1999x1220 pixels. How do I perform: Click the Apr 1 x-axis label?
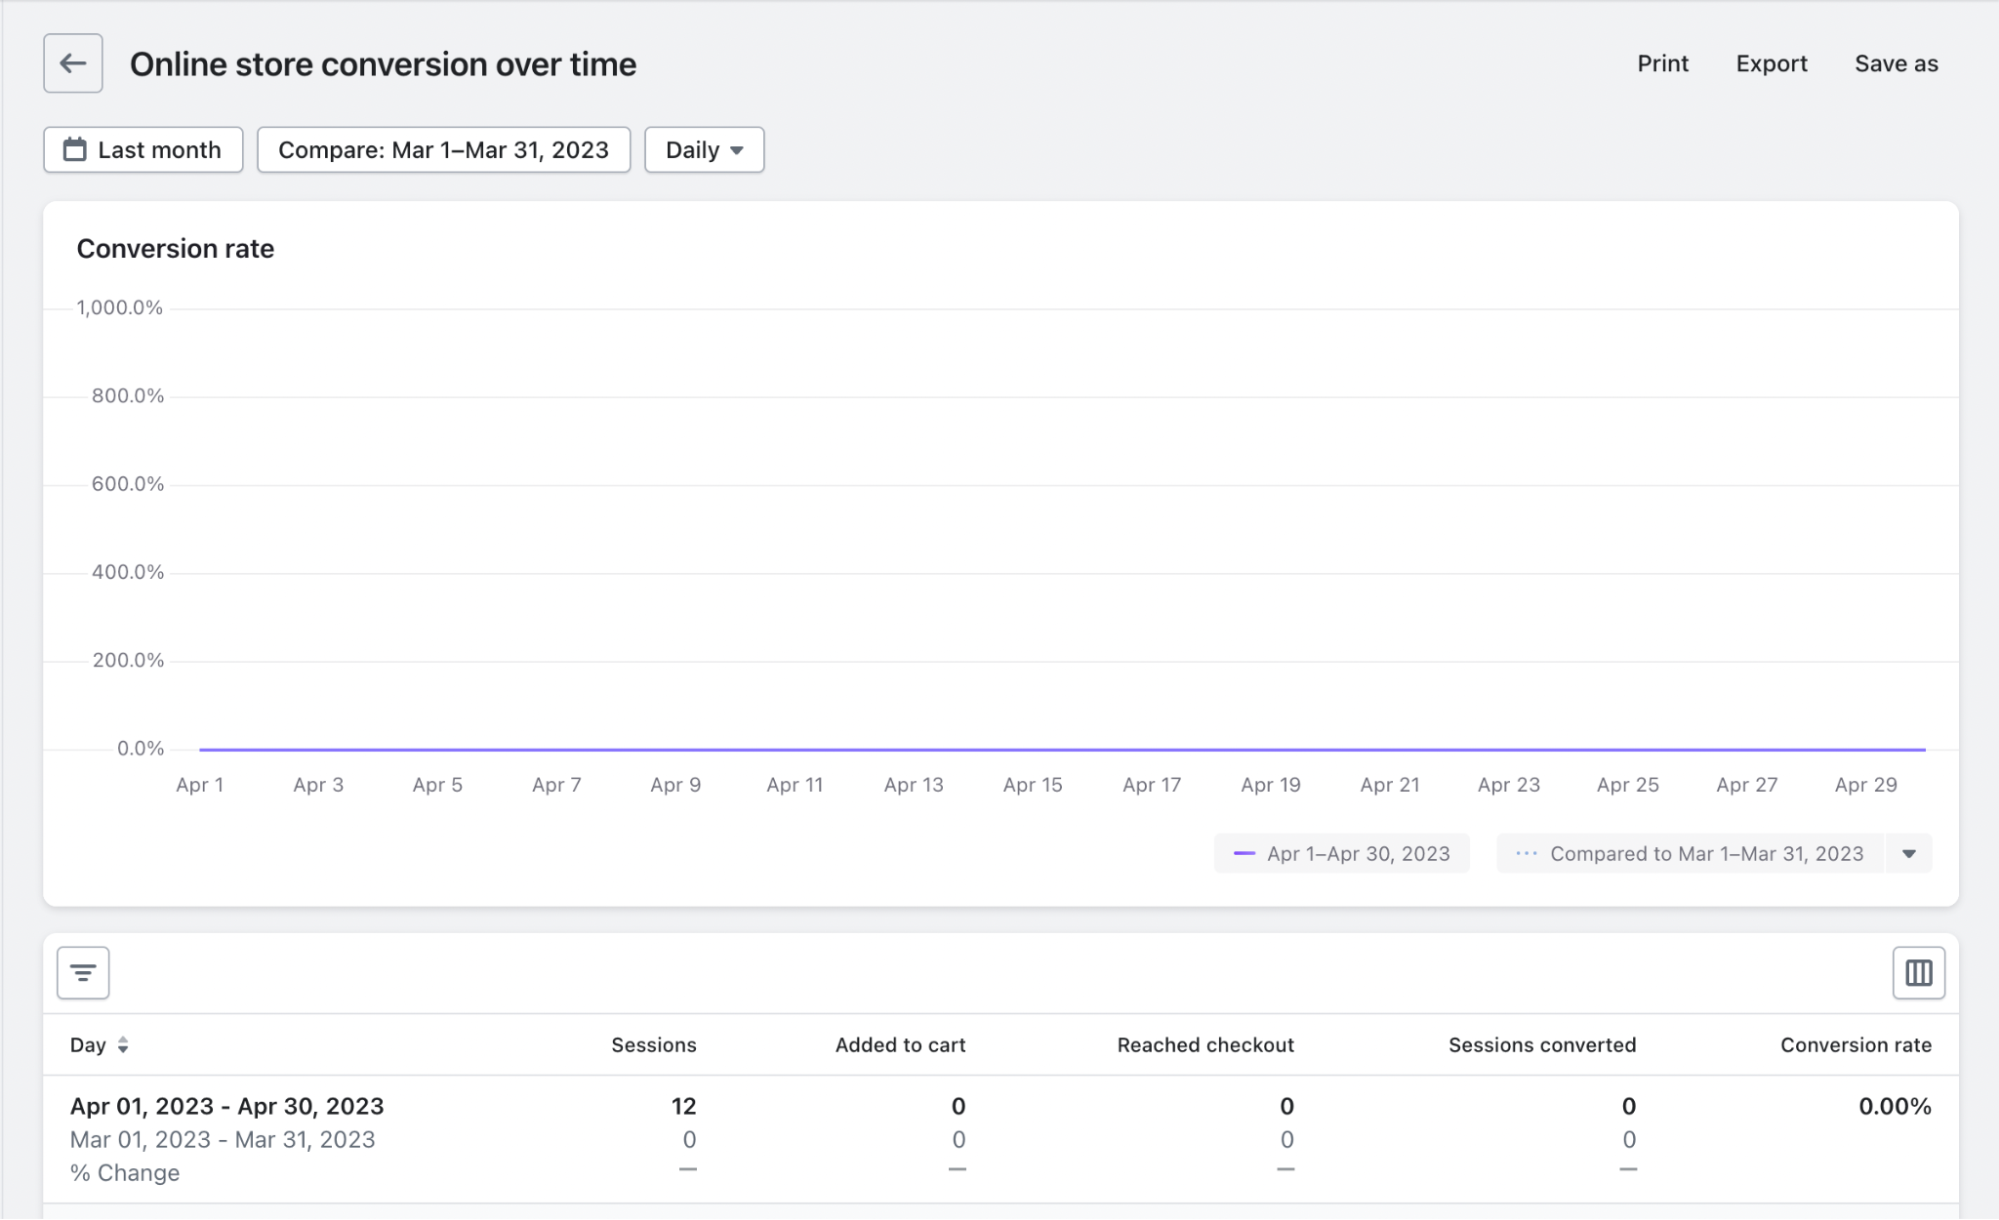[199, 785]
